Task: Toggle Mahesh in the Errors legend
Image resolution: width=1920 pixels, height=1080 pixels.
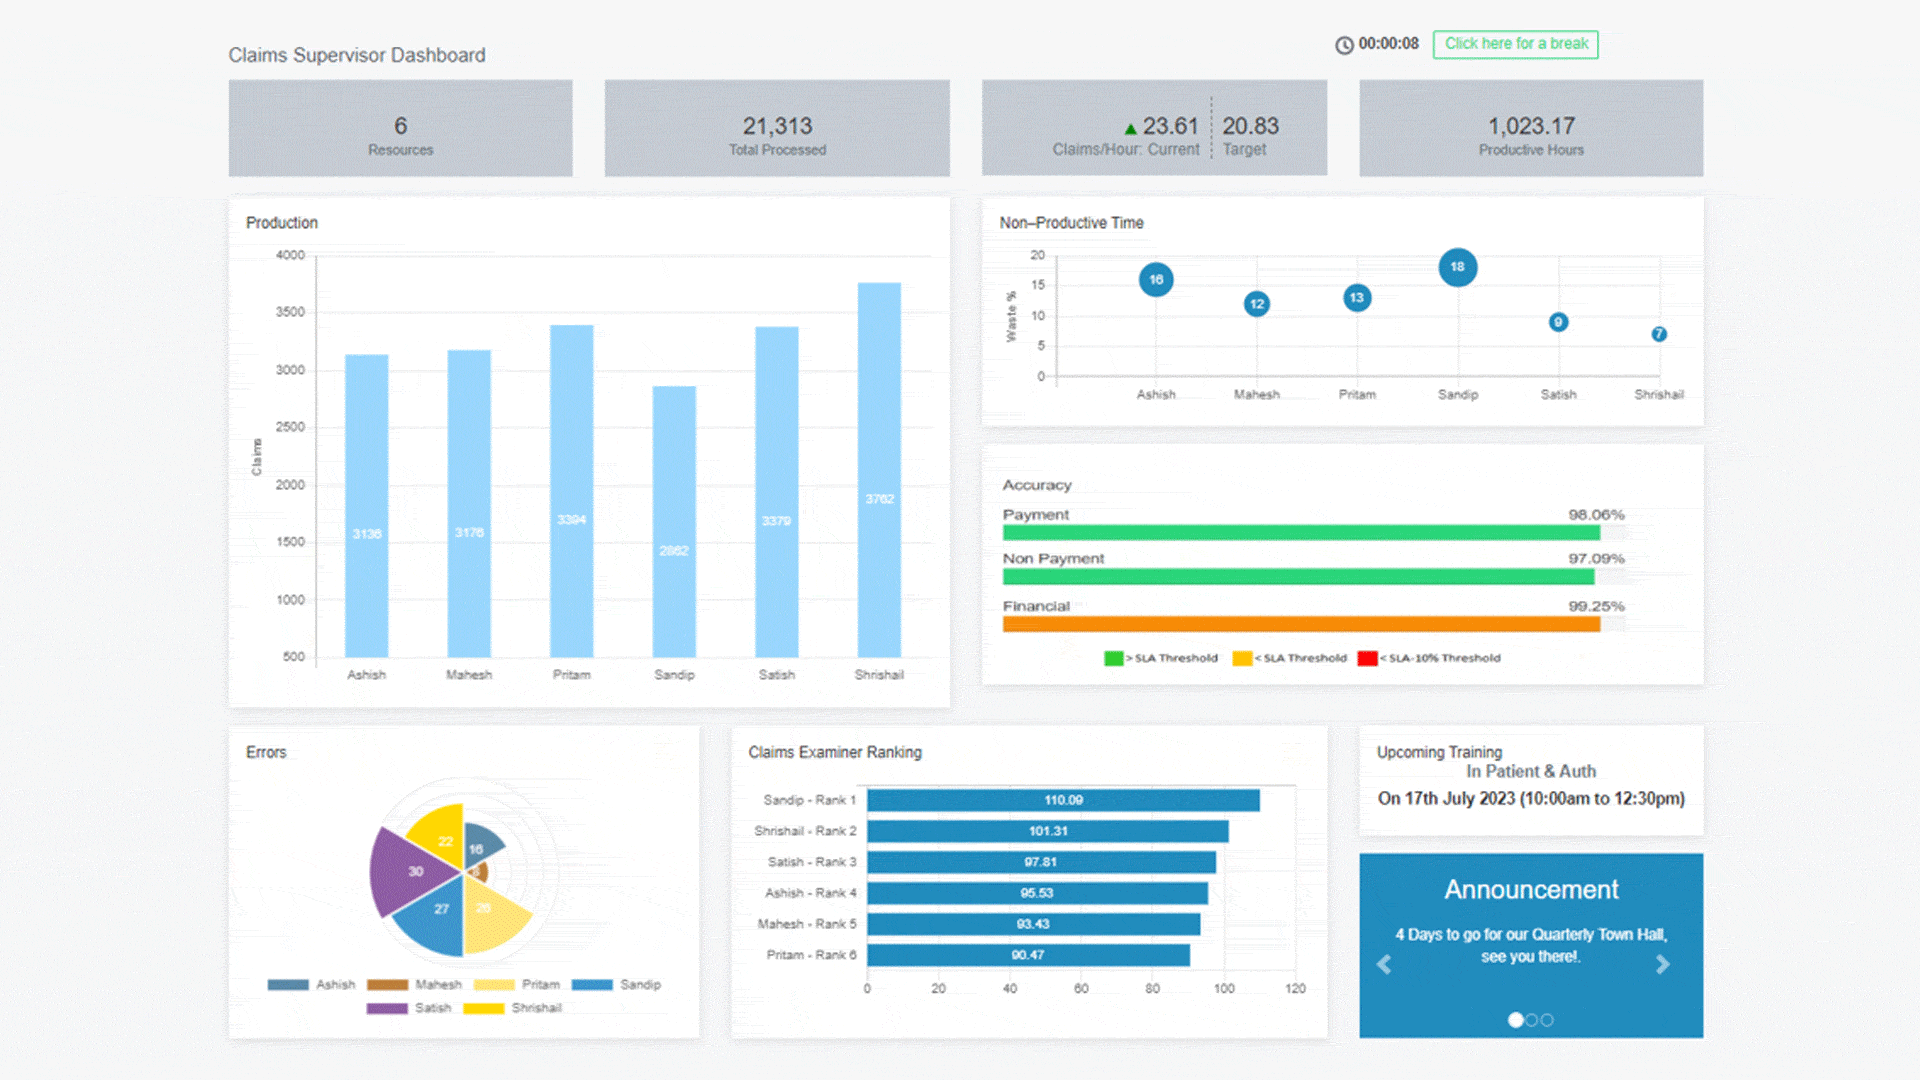Action: click(414, 985)
